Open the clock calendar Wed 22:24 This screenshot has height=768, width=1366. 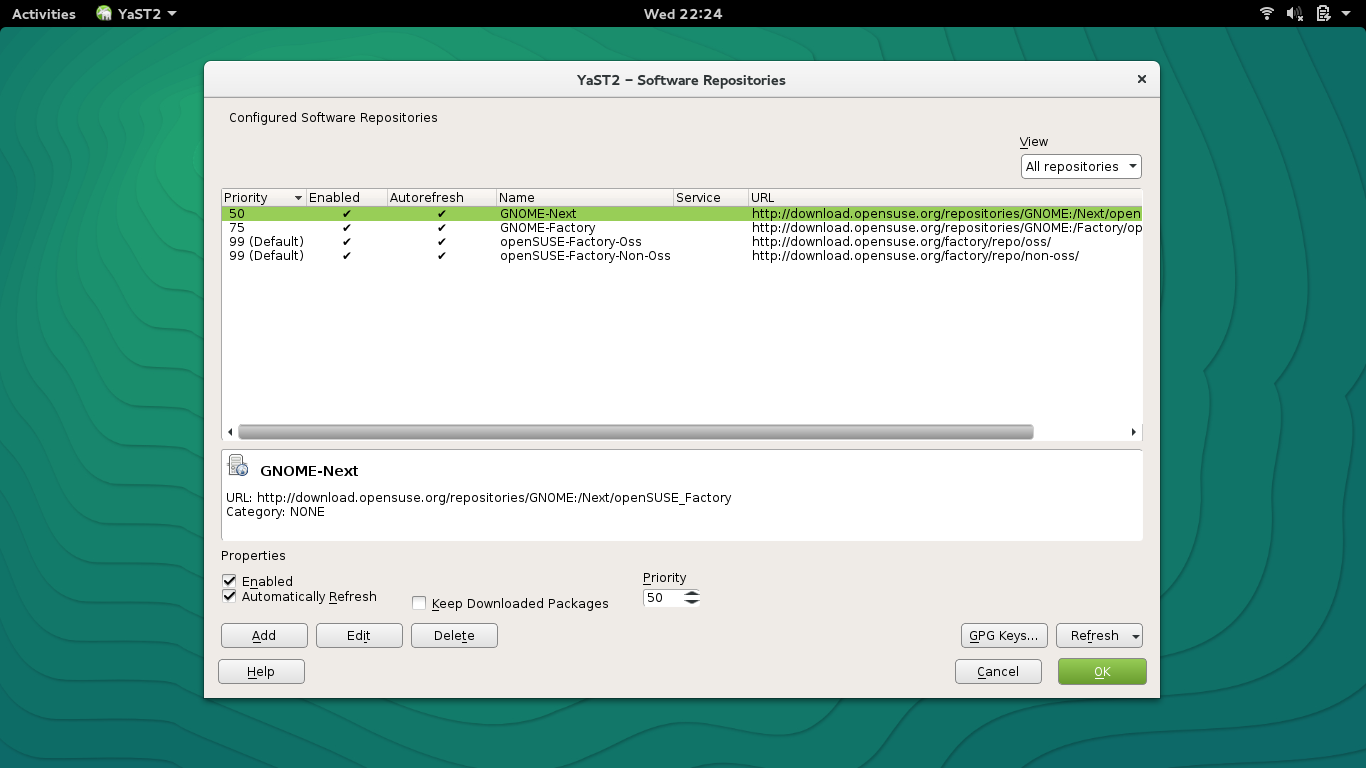pyautogui.click(x=683, y=14)
